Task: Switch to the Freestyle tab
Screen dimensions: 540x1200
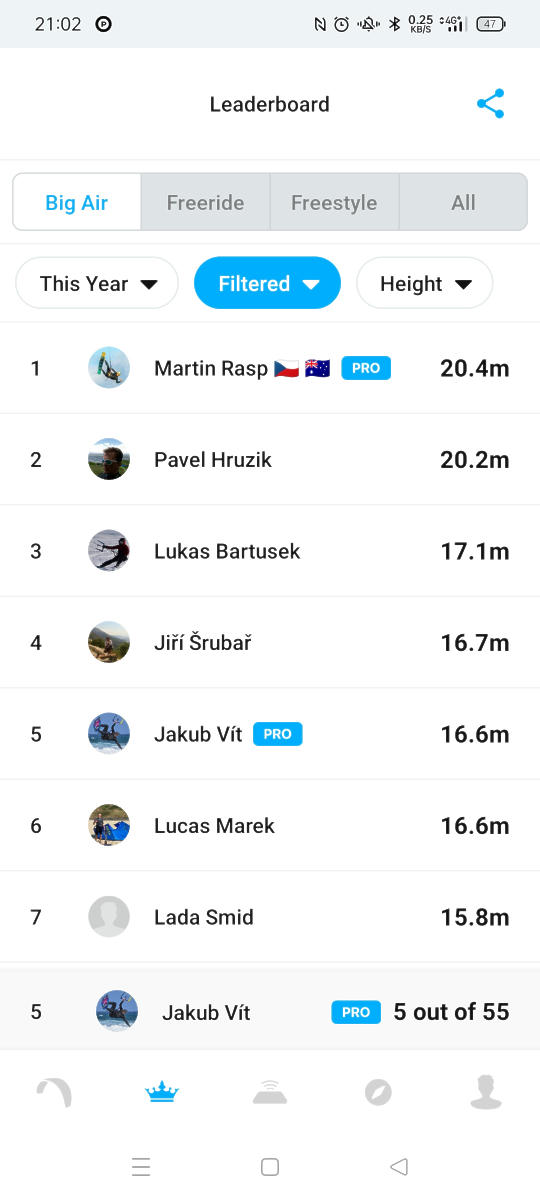Action: [334, 202]
